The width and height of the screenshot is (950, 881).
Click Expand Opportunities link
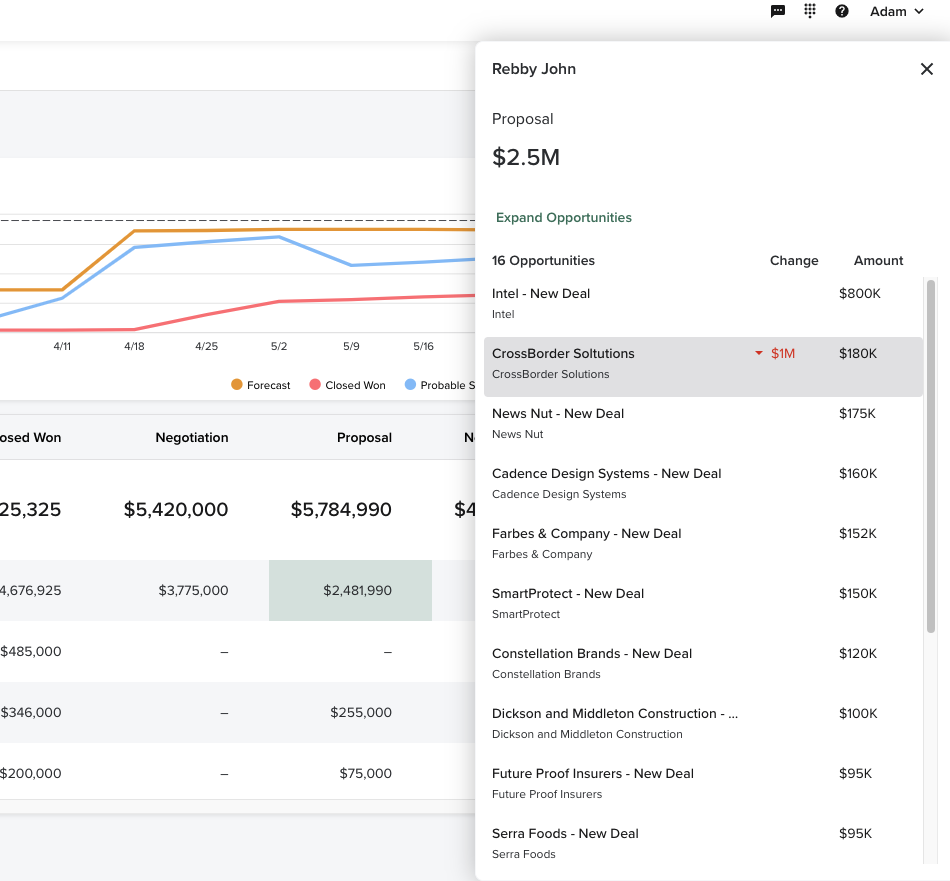tap(564, 217)
